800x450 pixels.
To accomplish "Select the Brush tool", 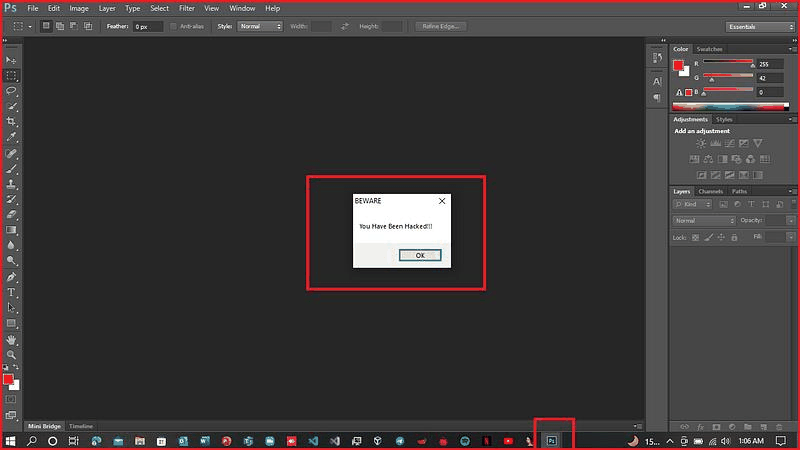I will point(11,169).
